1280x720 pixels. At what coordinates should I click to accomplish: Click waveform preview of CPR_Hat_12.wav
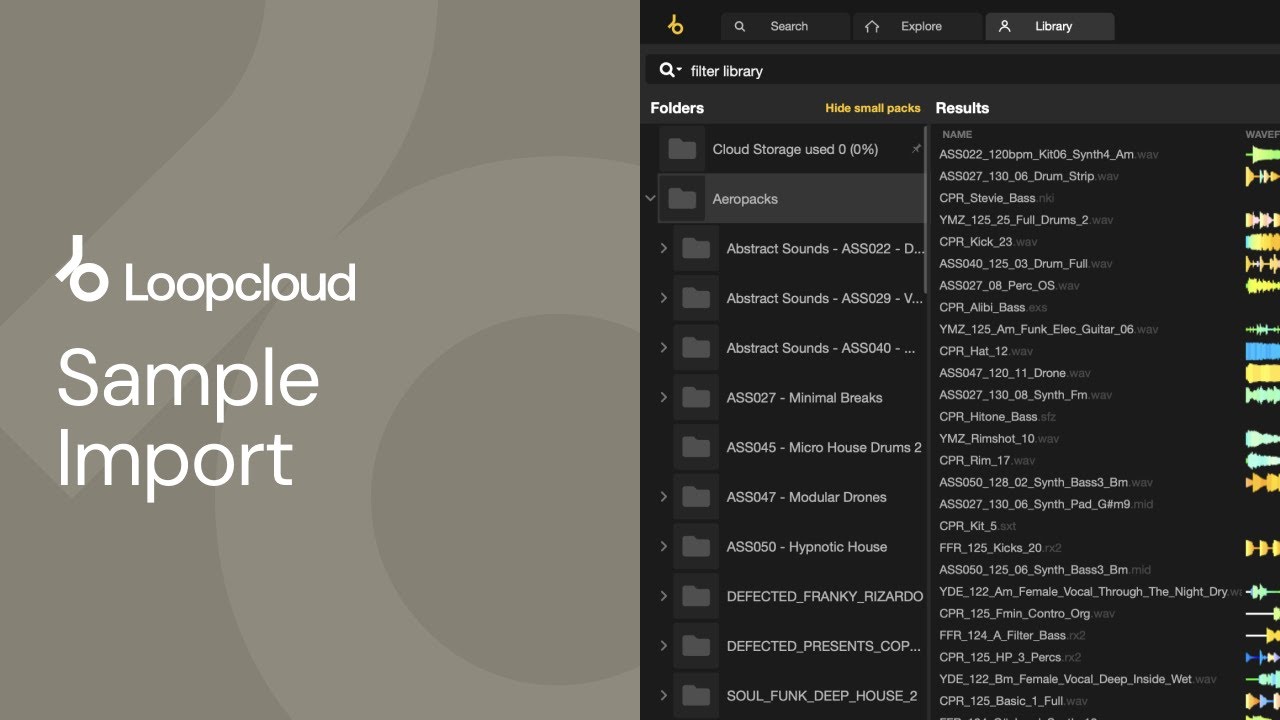pos(1262,351)
